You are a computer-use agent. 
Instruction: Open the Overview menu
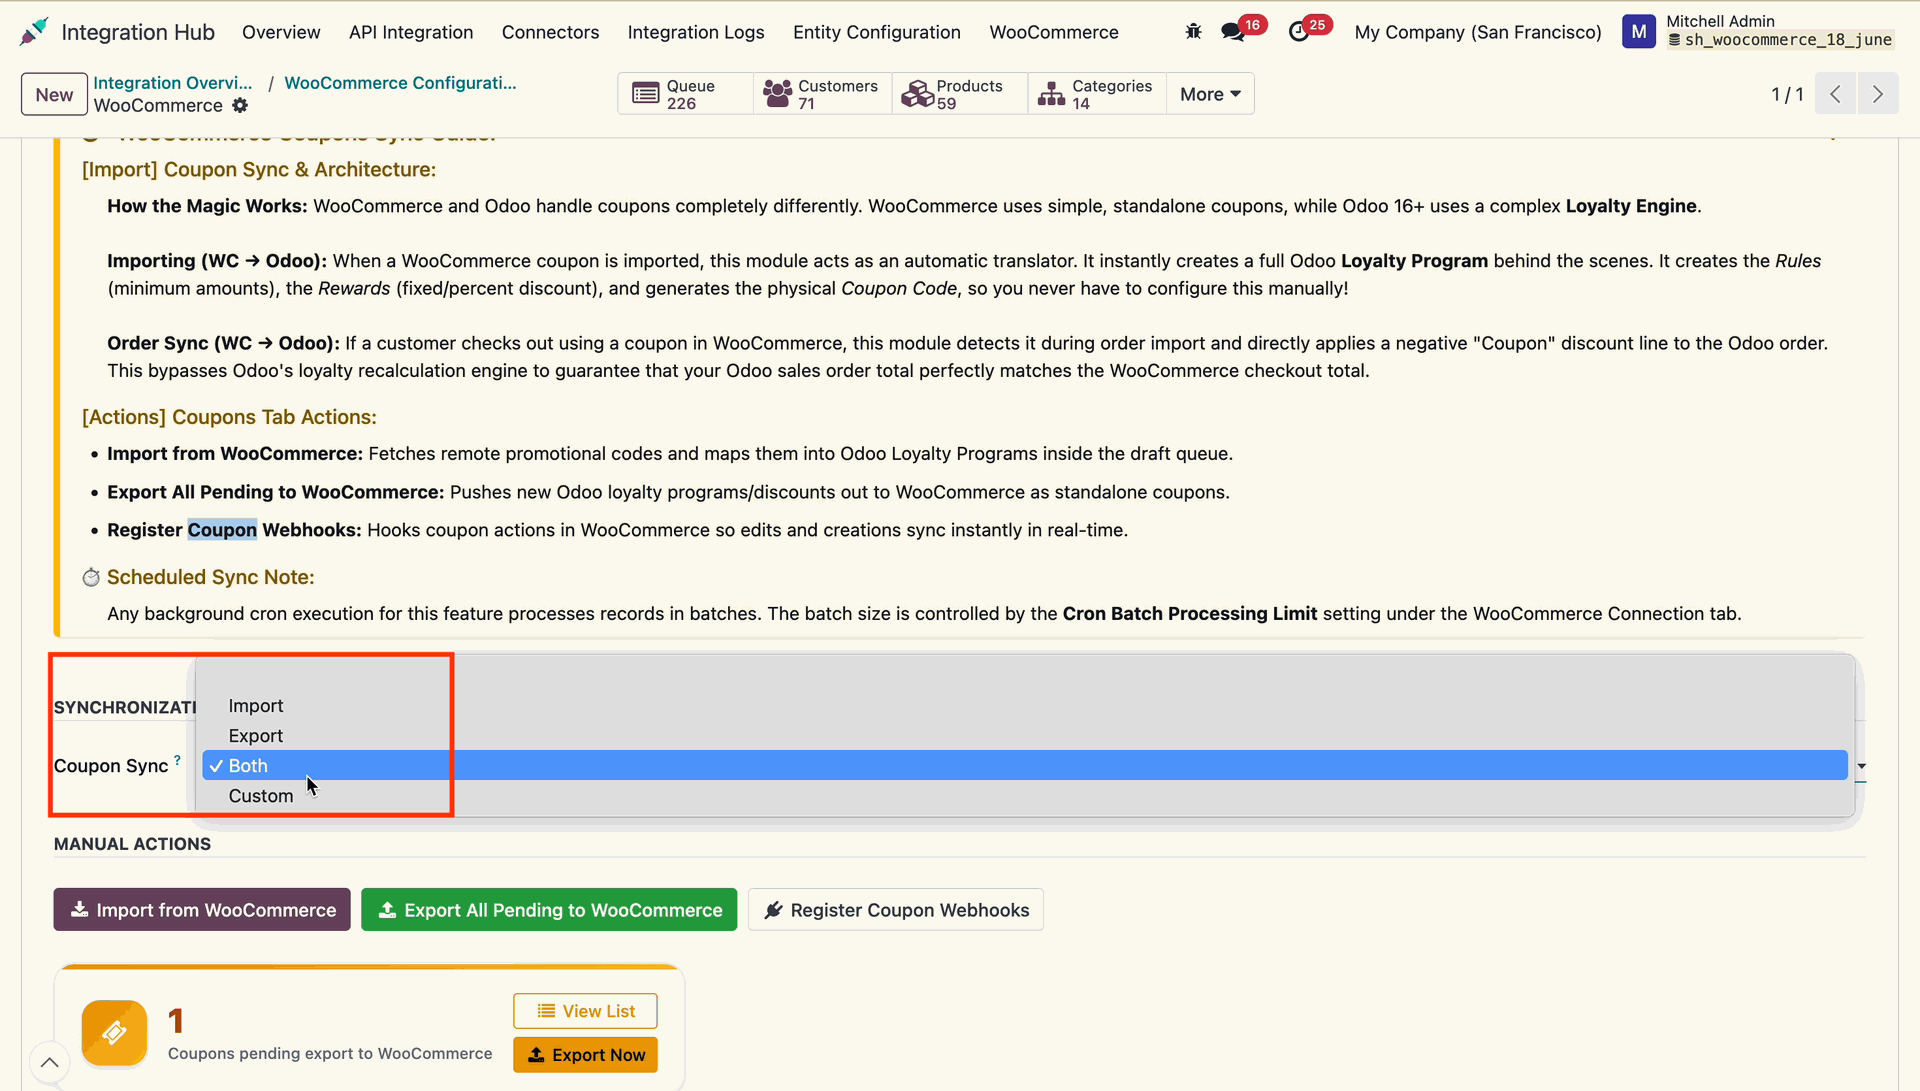[281, 32]
